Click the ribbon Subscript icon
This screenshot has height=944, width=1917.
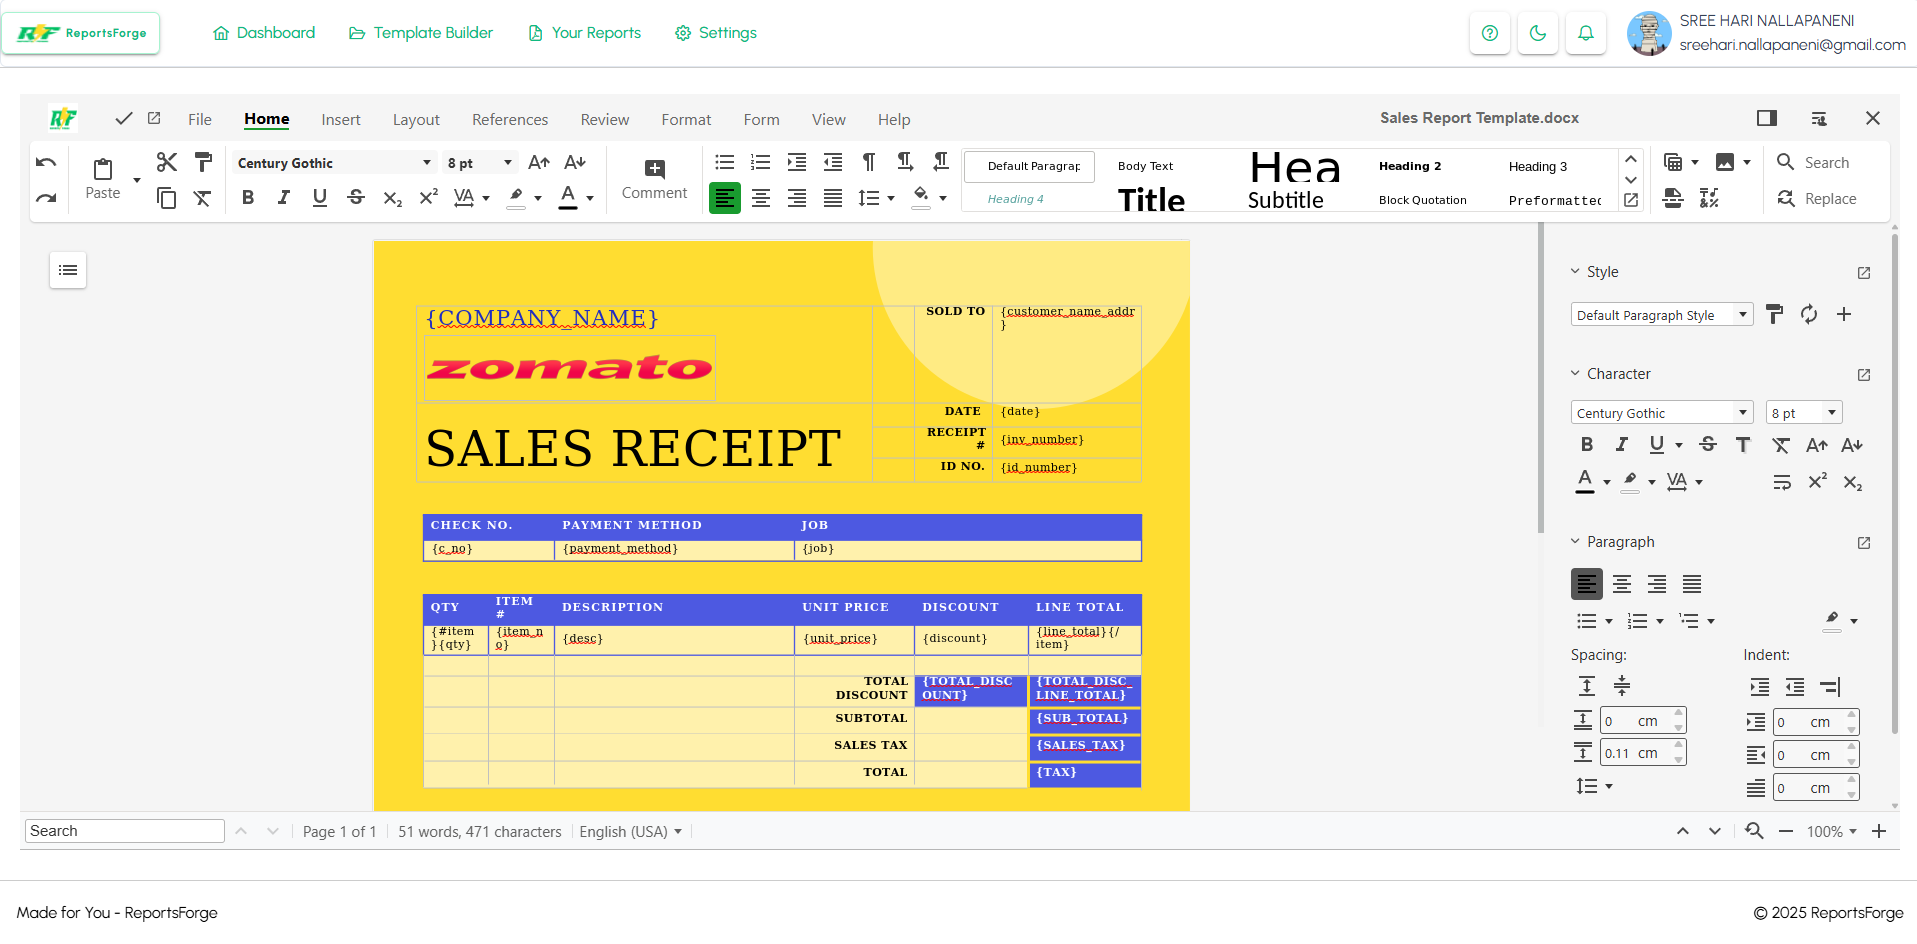click(392, 198)
